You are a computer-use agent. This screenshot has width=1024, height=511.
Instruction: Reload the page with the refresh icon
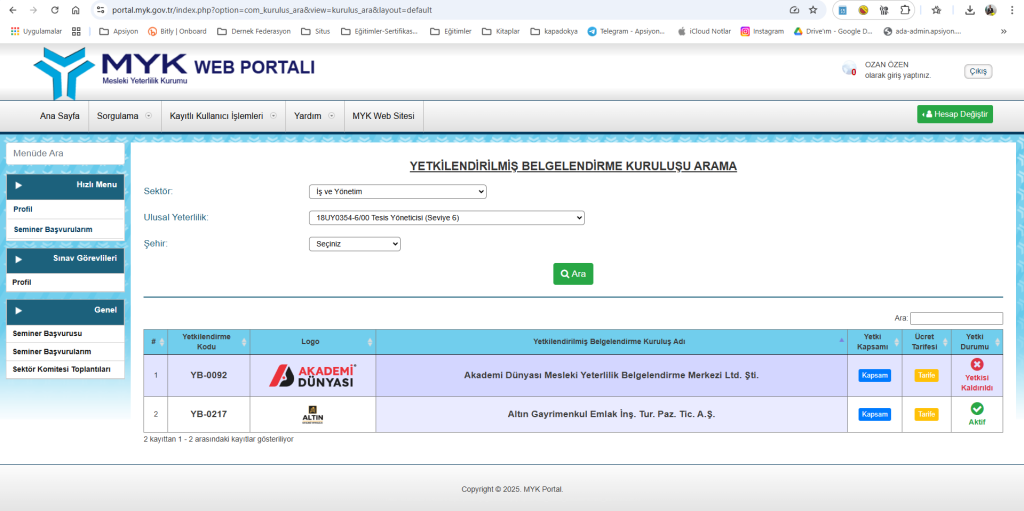pos(55,10)
